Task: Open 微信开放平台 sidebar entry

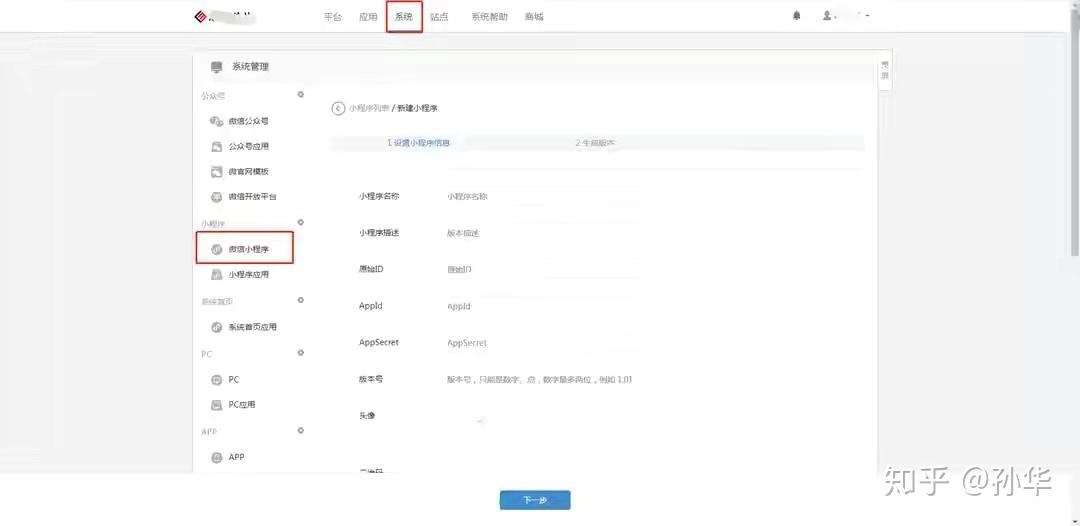Action: click(253, 197)
